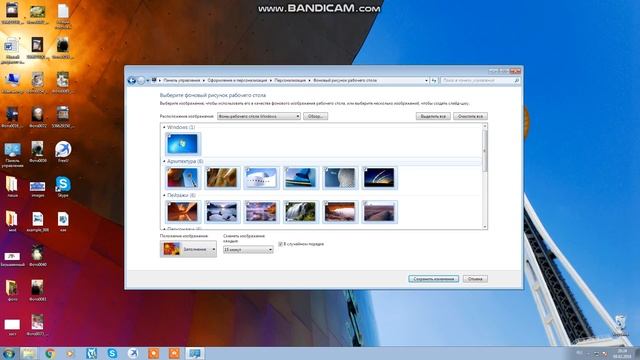The width and height of the screenshot is (640, 360).
Task: Click the control panel icon in address bar
Action: pos(154,80)
